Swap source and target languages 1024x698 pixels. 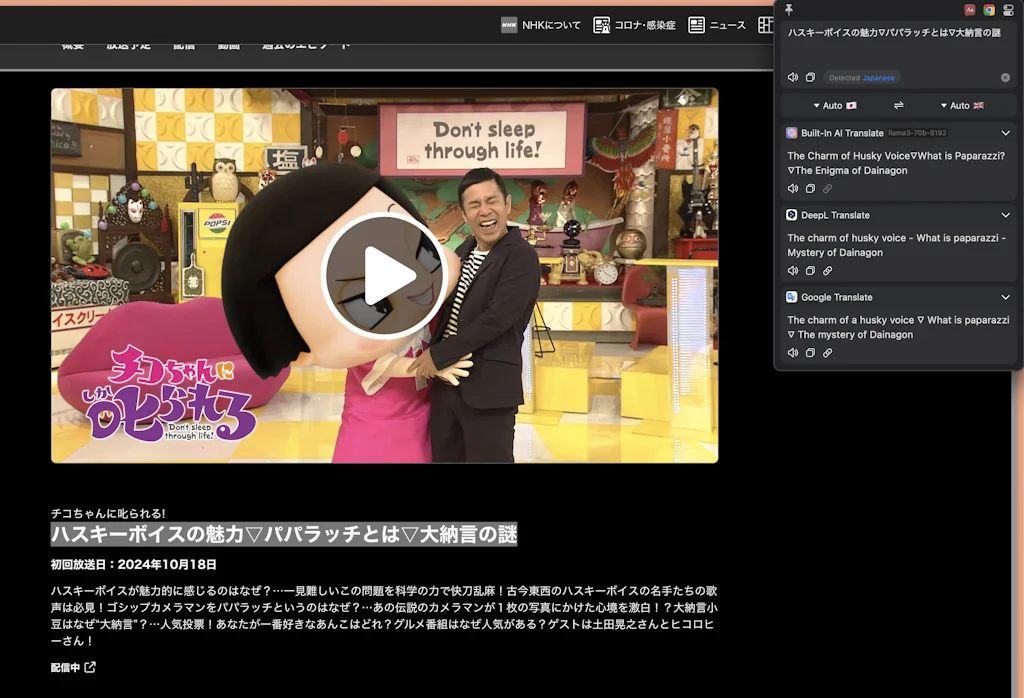898,106
